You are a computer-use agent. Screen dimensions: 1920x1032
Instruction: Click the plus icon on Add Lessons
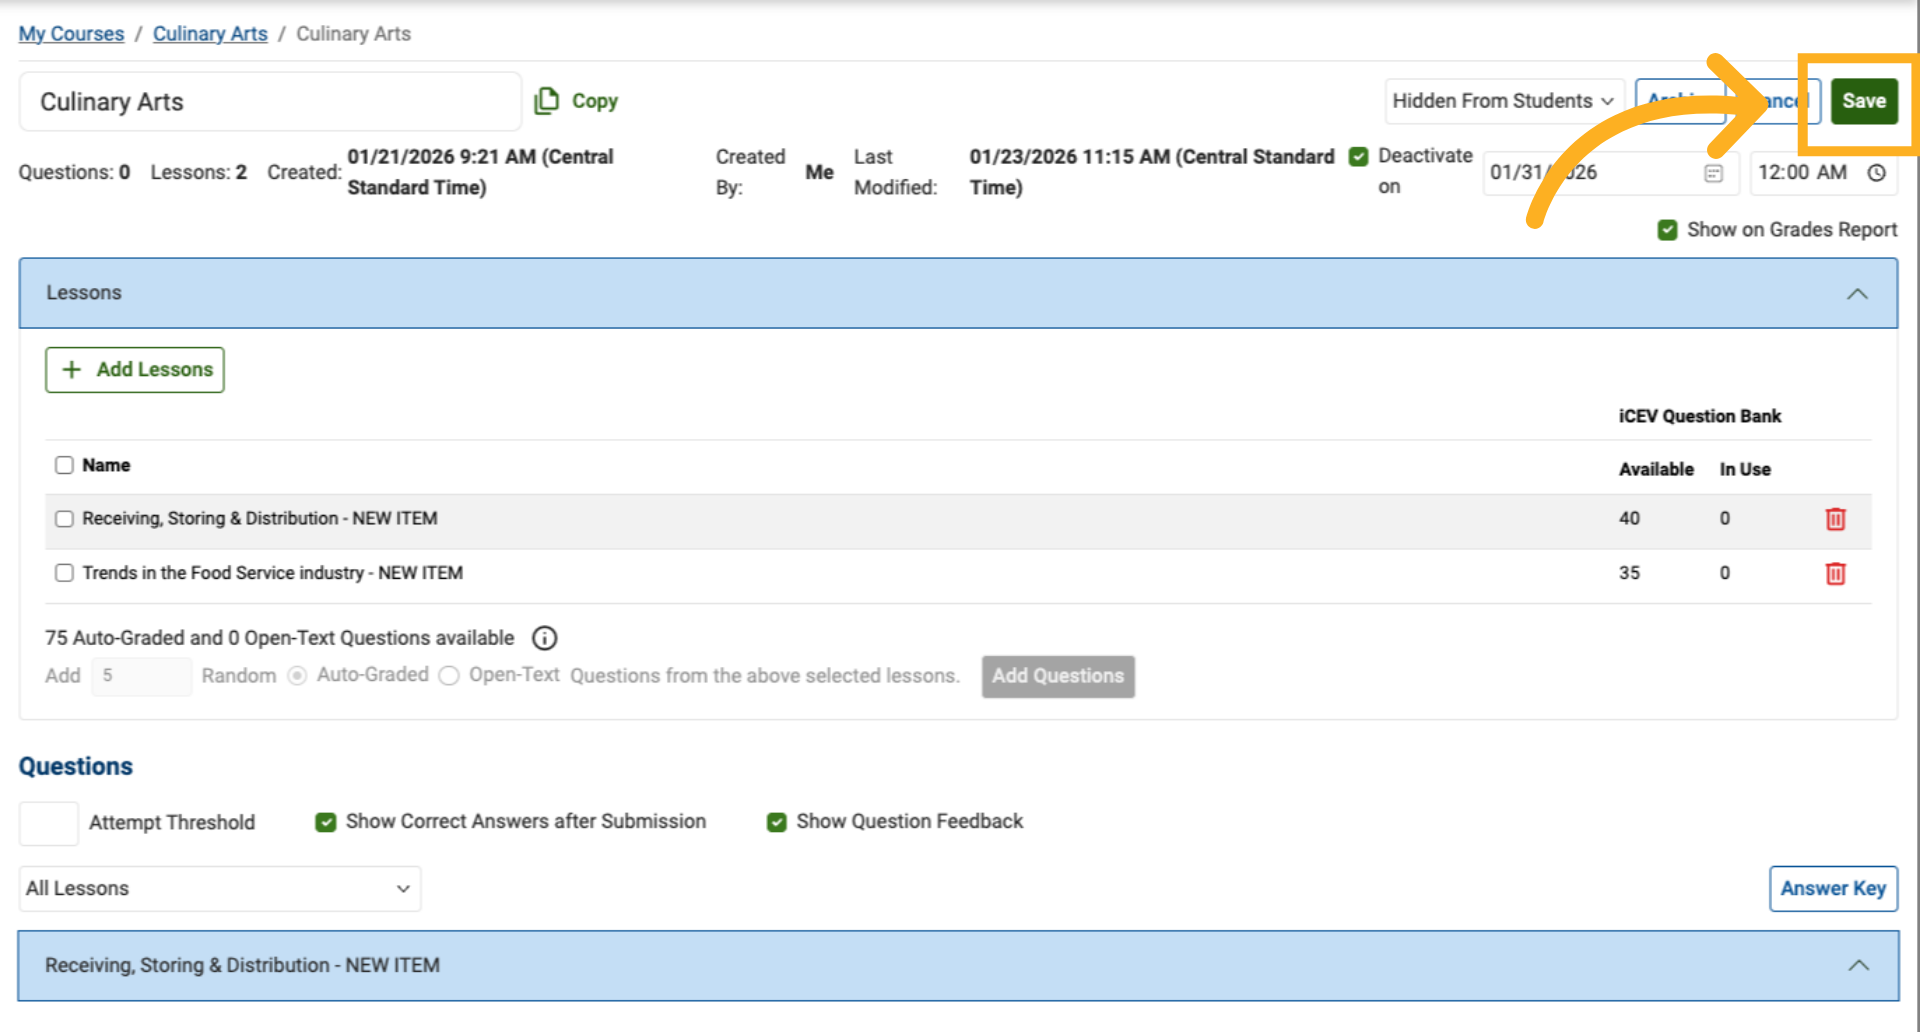click(72, 370)
